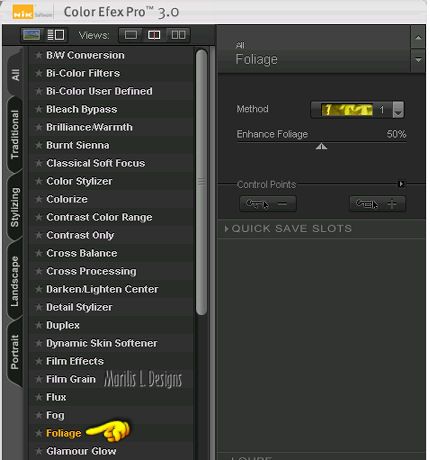Click the filter list scrollbar thumb
This screenshot has height=460, width=430.
(x=201, y=182)
